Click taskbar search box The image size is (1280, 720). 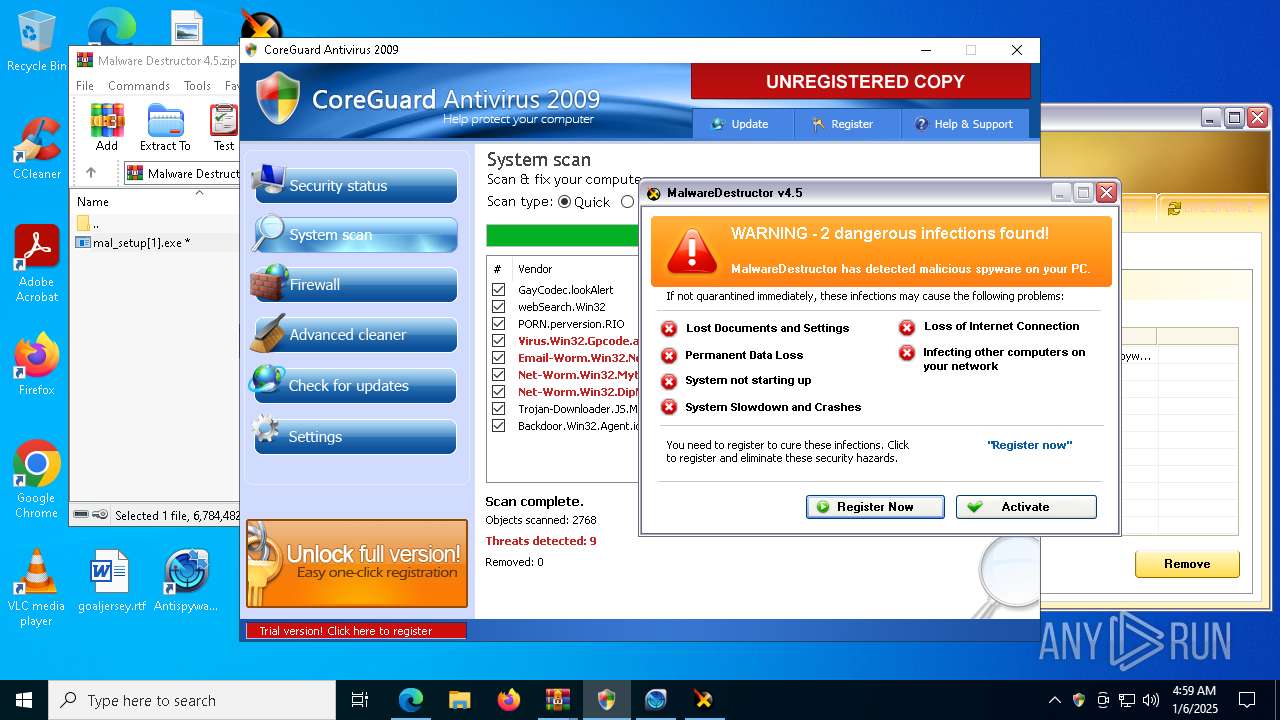[192, 700]
